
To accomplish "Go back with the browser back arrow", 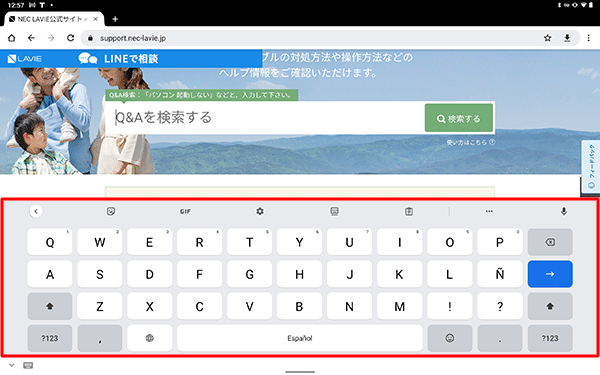I will pyautogui.click(x=31, y=38).
